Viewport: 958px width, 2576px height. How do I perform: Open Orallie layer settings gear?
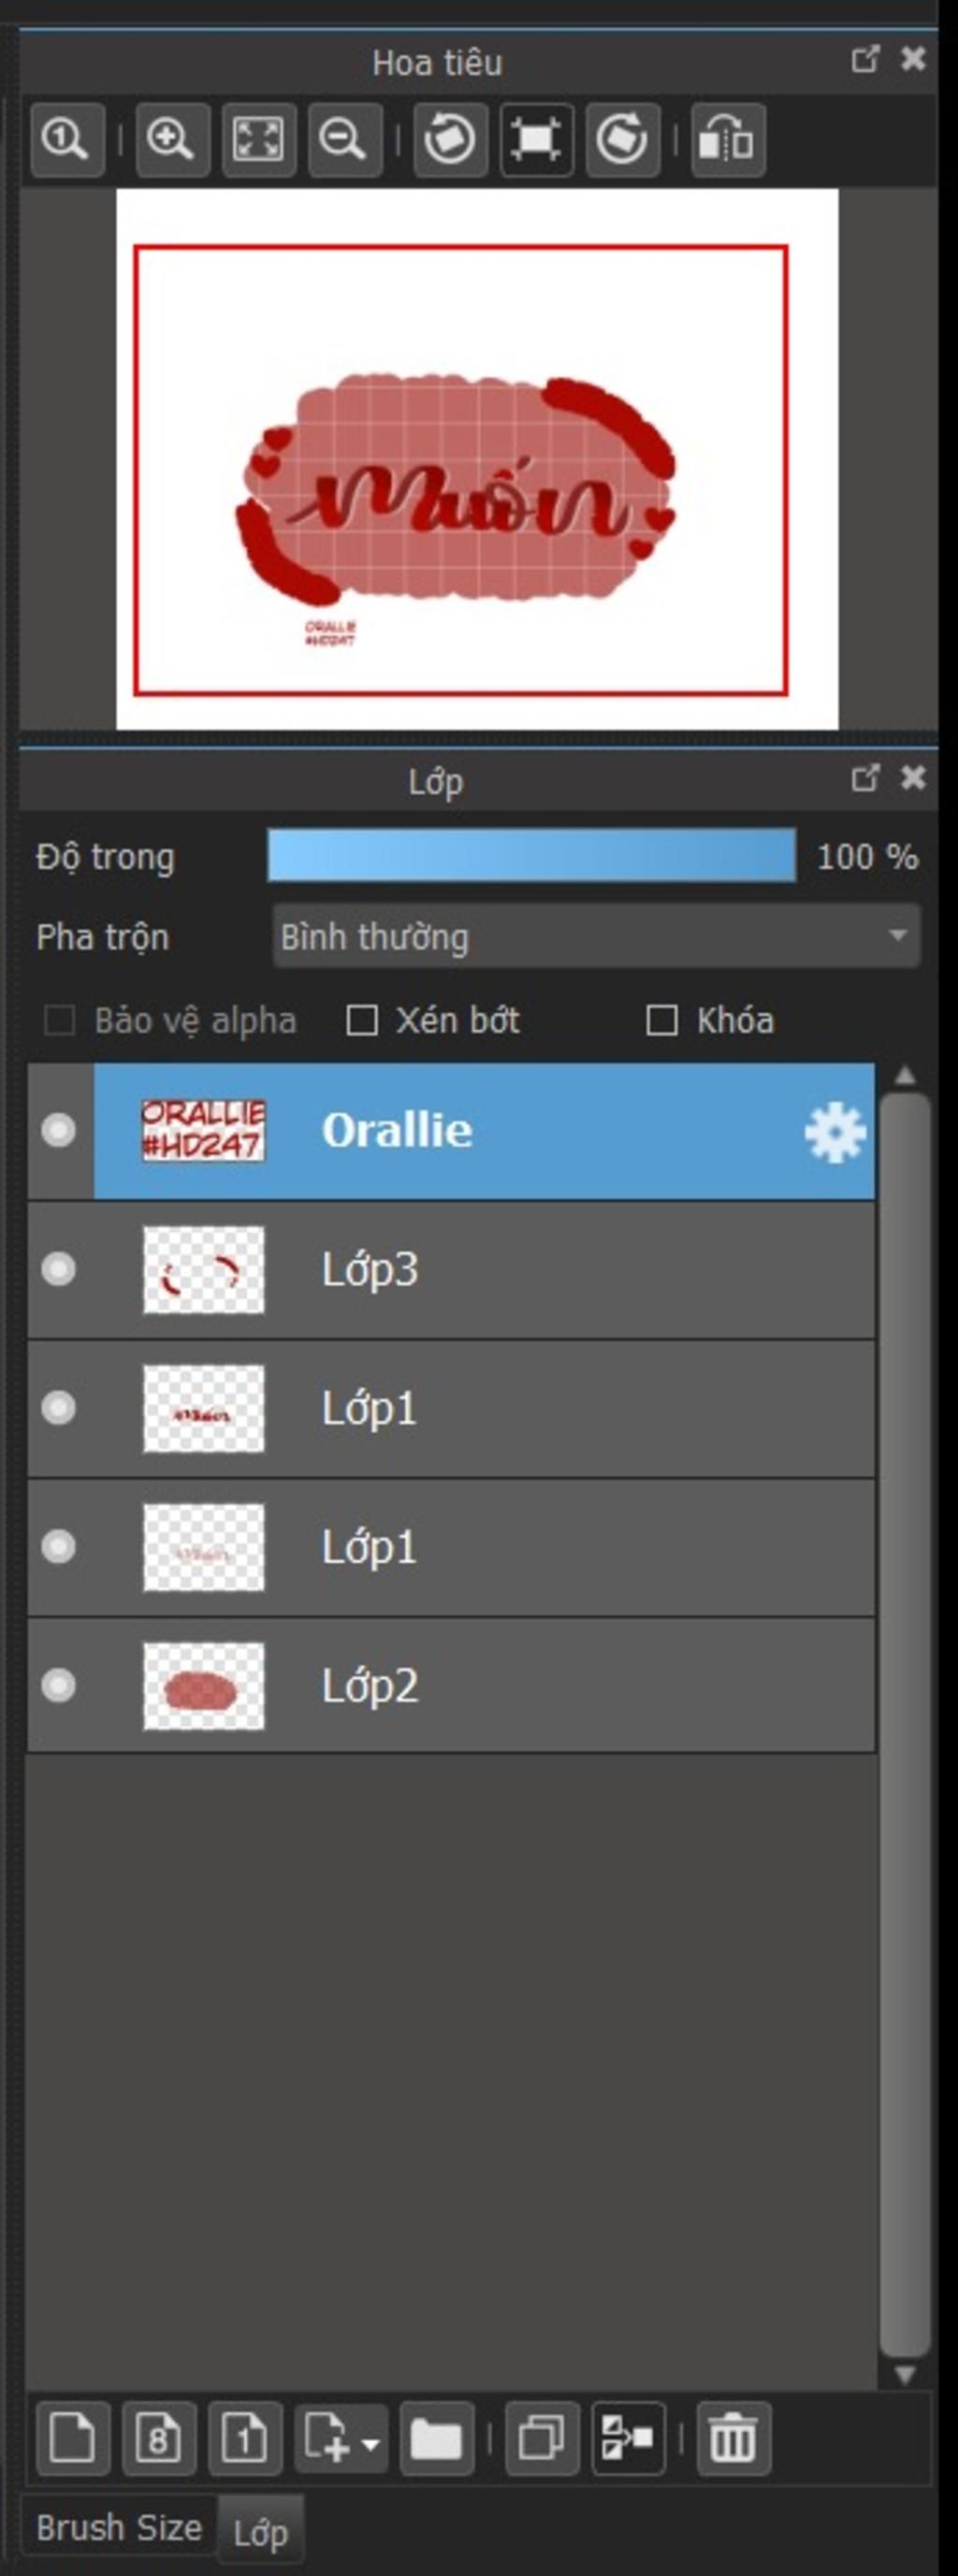[x=834, y=1132]
